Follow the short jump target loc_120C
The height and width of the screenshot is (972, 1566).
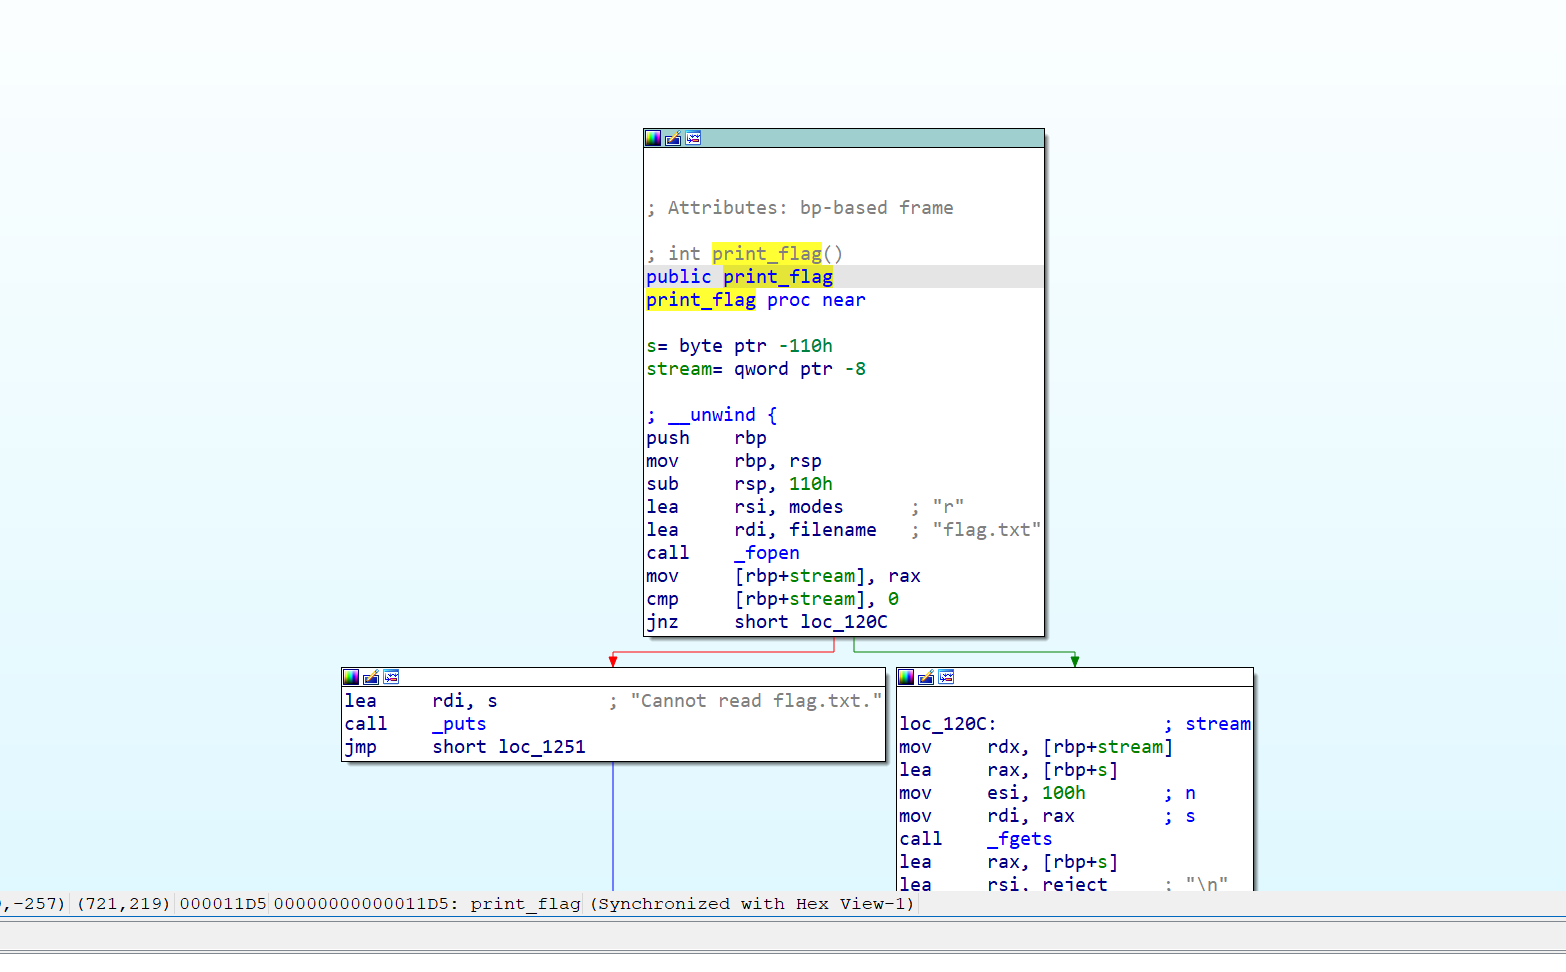844,621
